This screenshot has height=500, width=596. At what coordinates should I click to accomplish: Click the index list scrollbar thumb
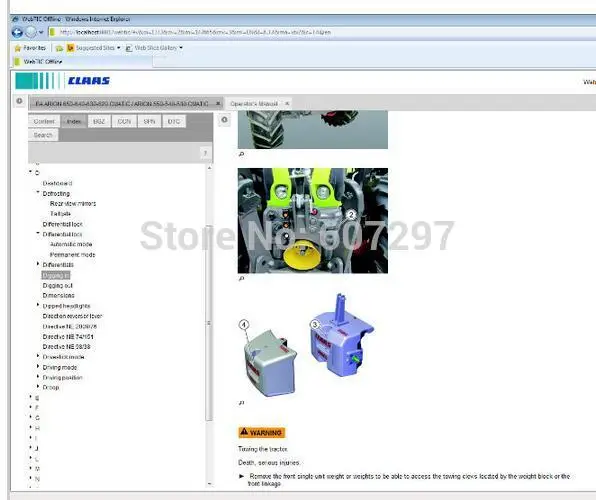coord(209,323)
